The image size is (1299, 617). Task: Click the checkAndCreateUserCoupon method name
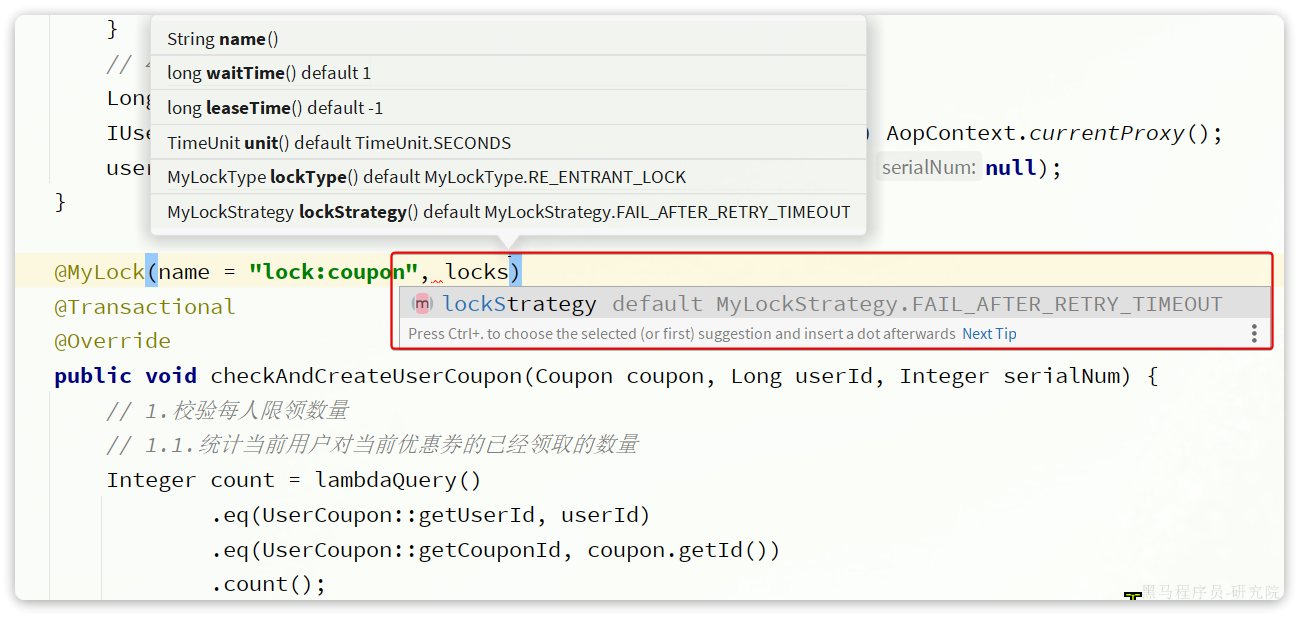366,376
